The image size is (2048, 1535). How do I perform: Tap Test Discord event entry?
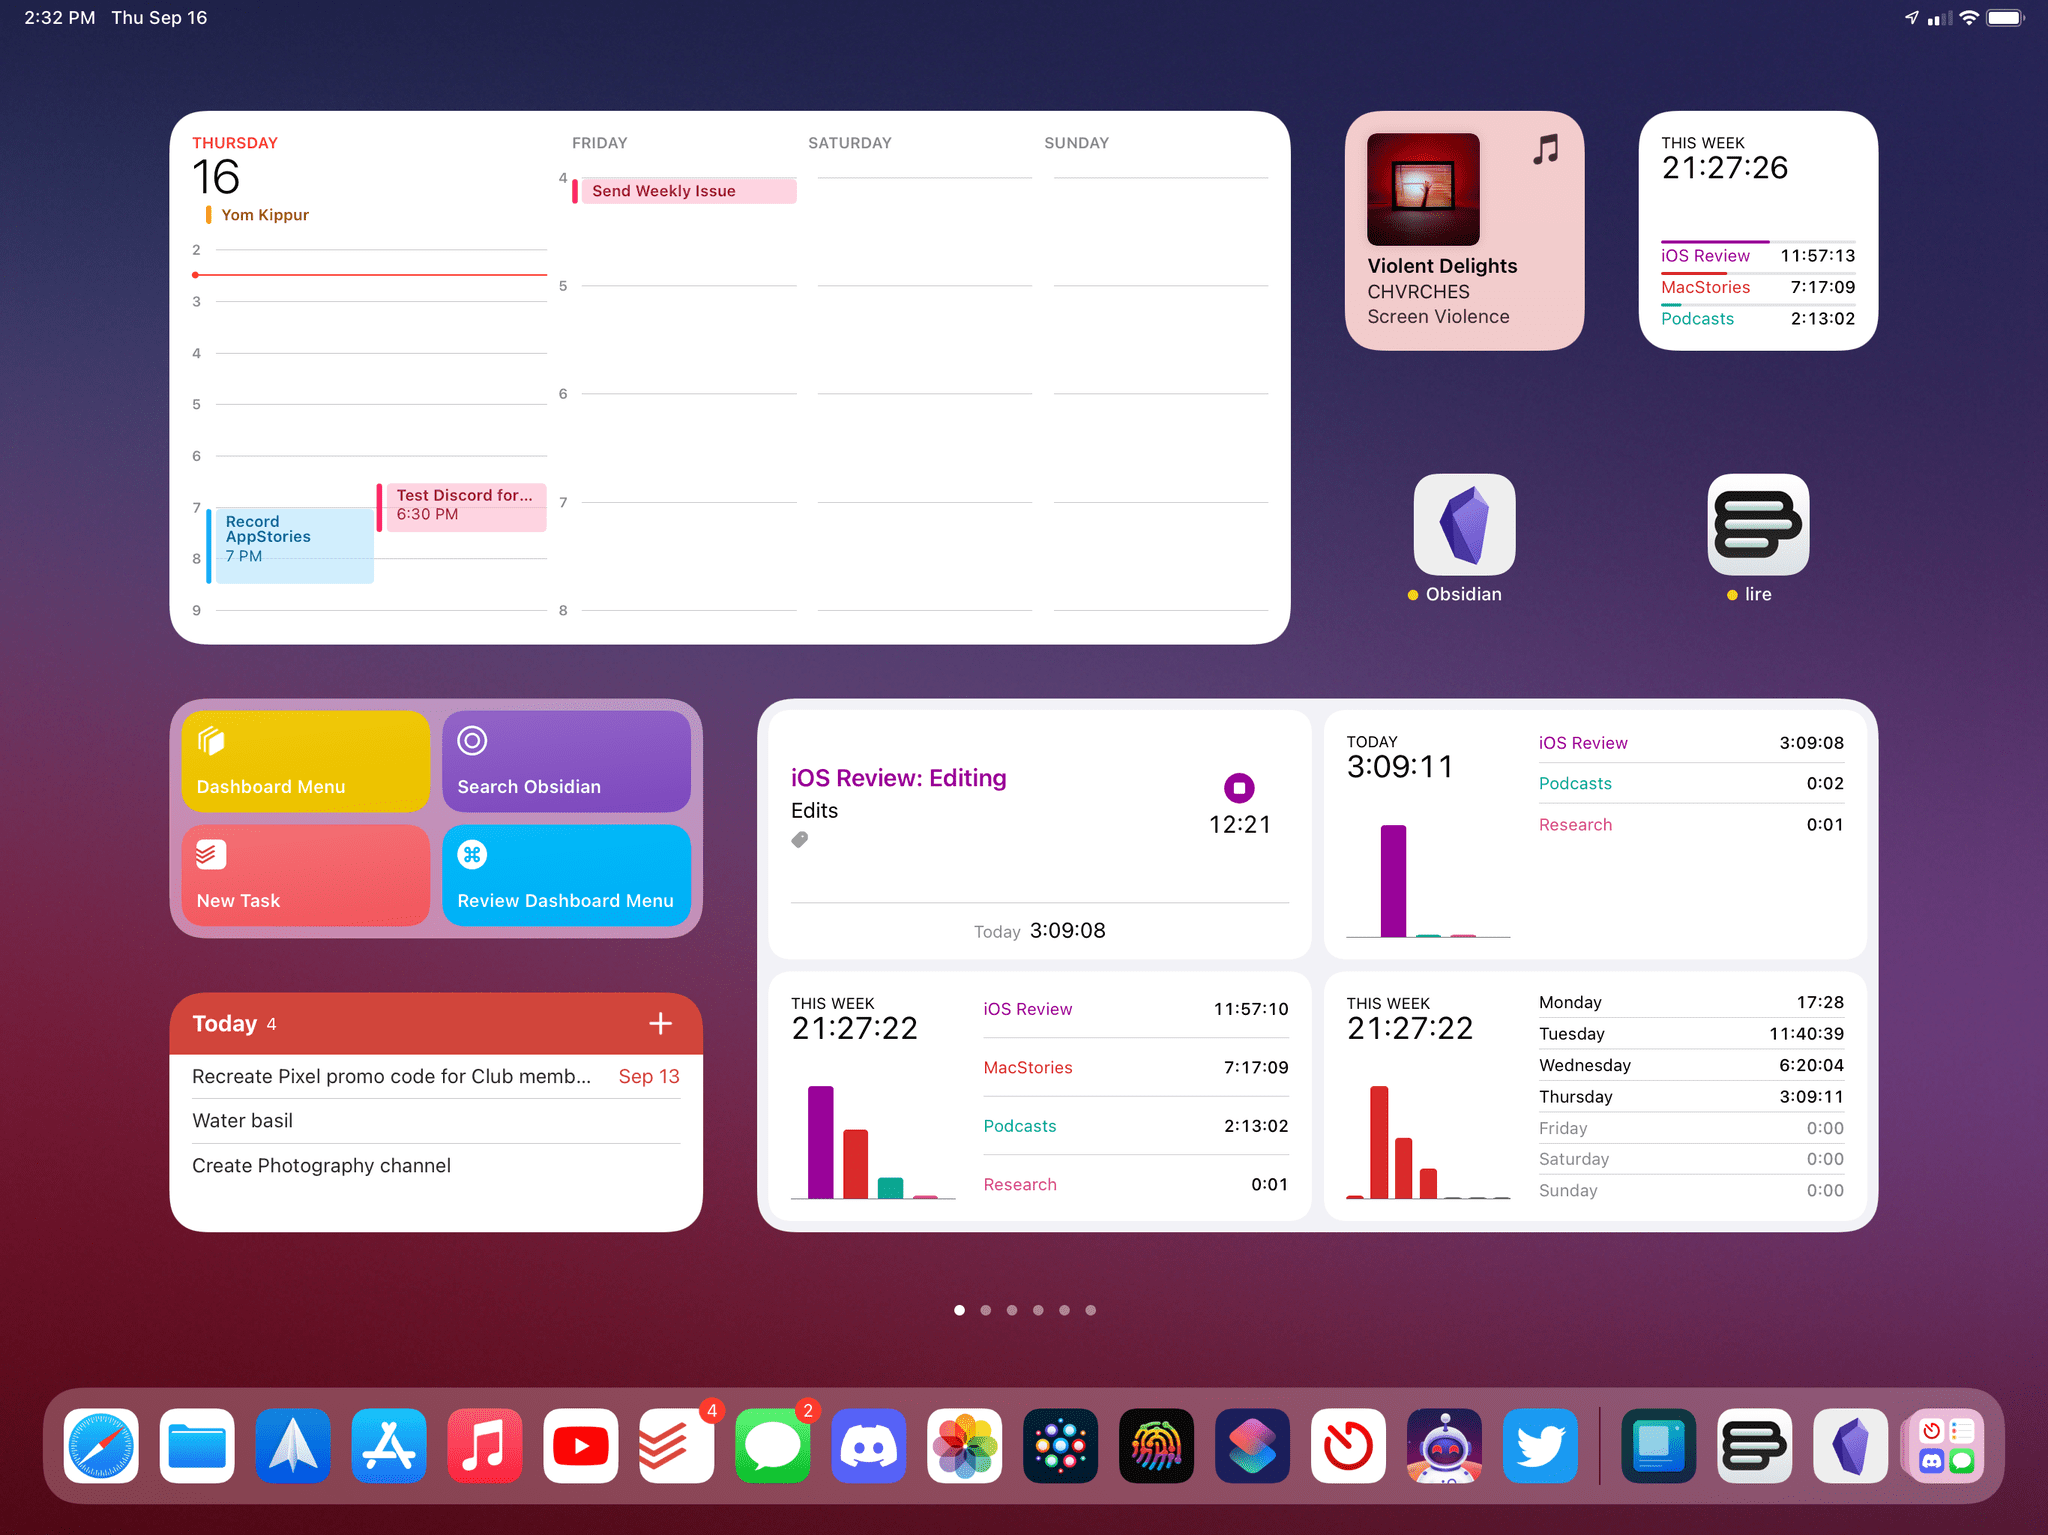coord(463,503)
